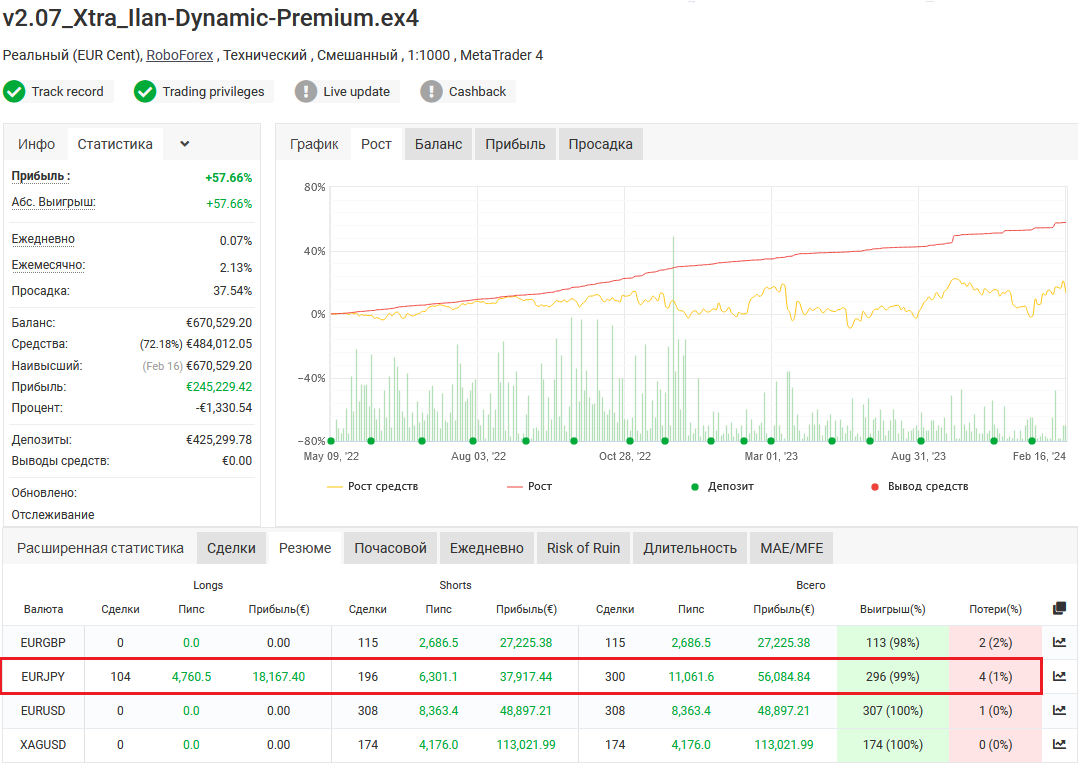Open the EURGBP row chart icon
Screen dimensions: 1078x763
1059,643
